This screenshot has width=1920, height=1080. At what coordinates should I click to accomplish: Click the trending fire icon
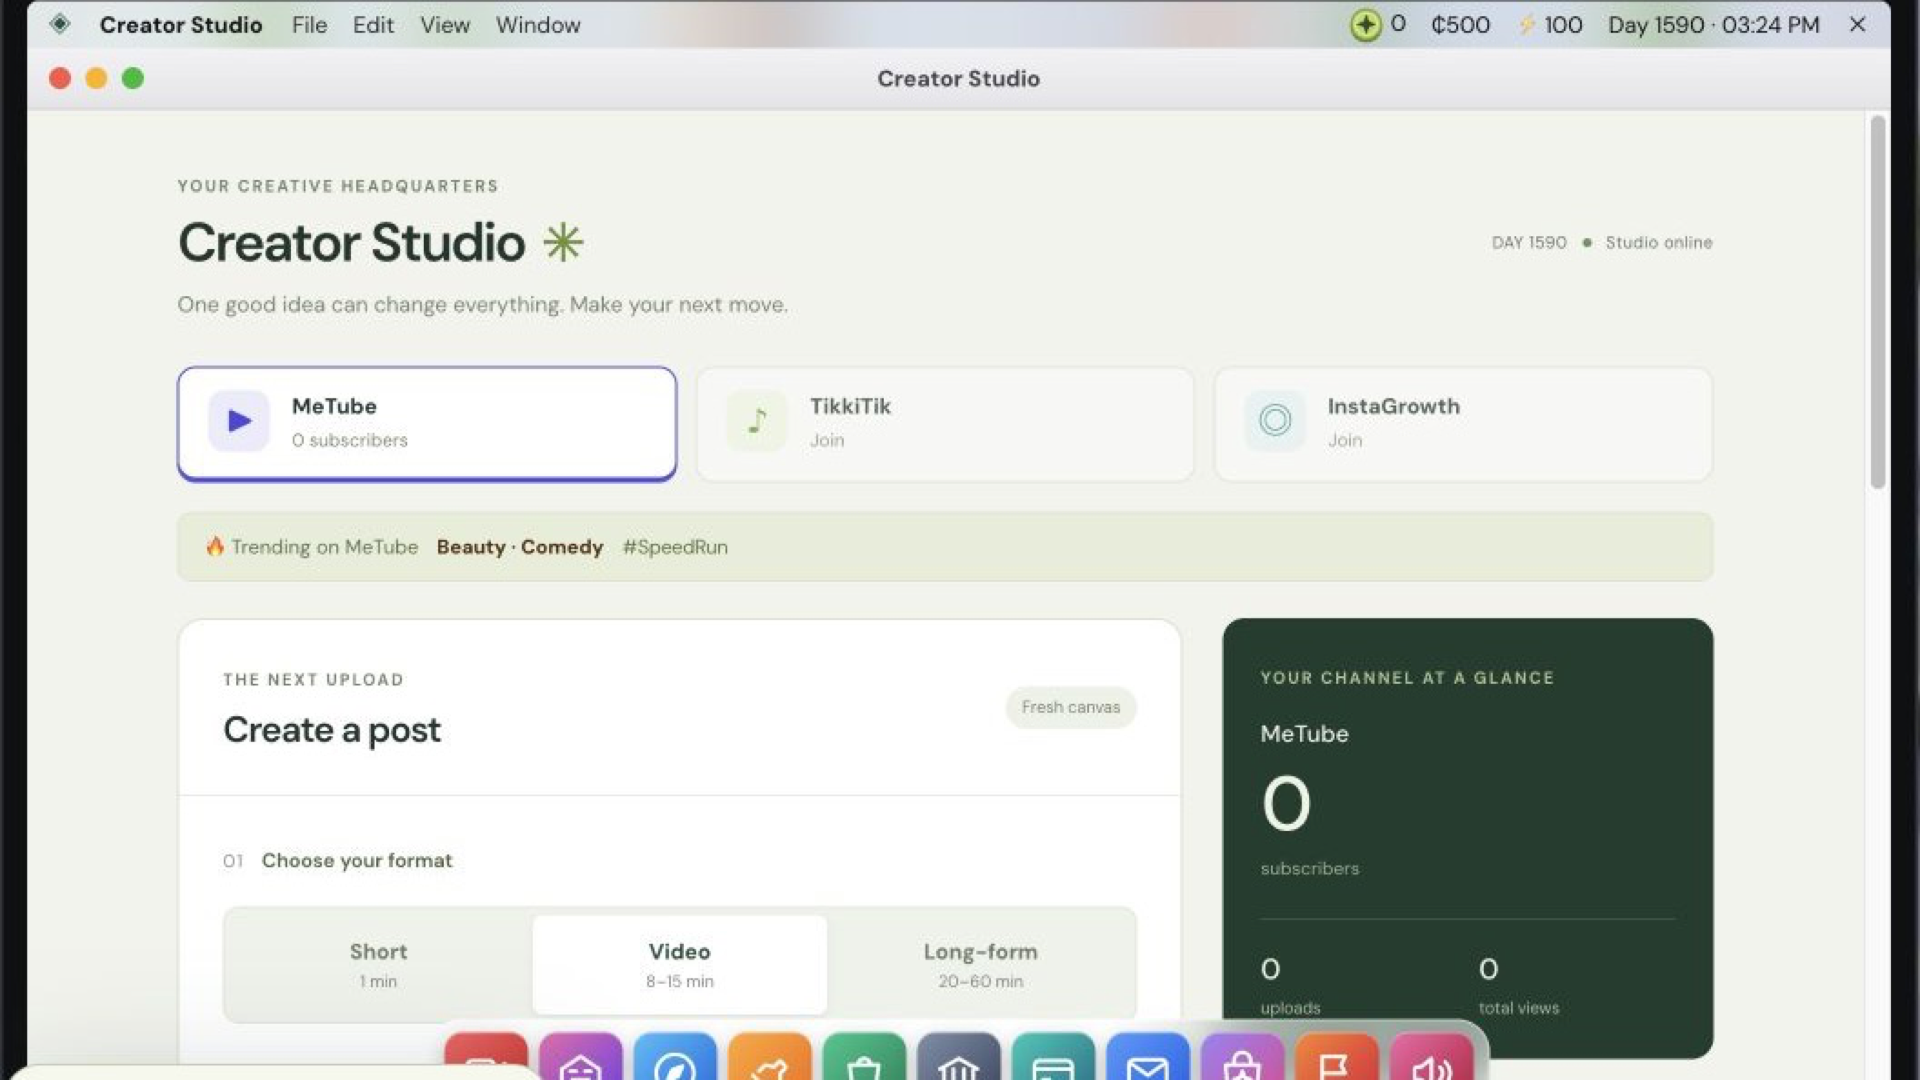pyautogui.click(x=215, y=546)
